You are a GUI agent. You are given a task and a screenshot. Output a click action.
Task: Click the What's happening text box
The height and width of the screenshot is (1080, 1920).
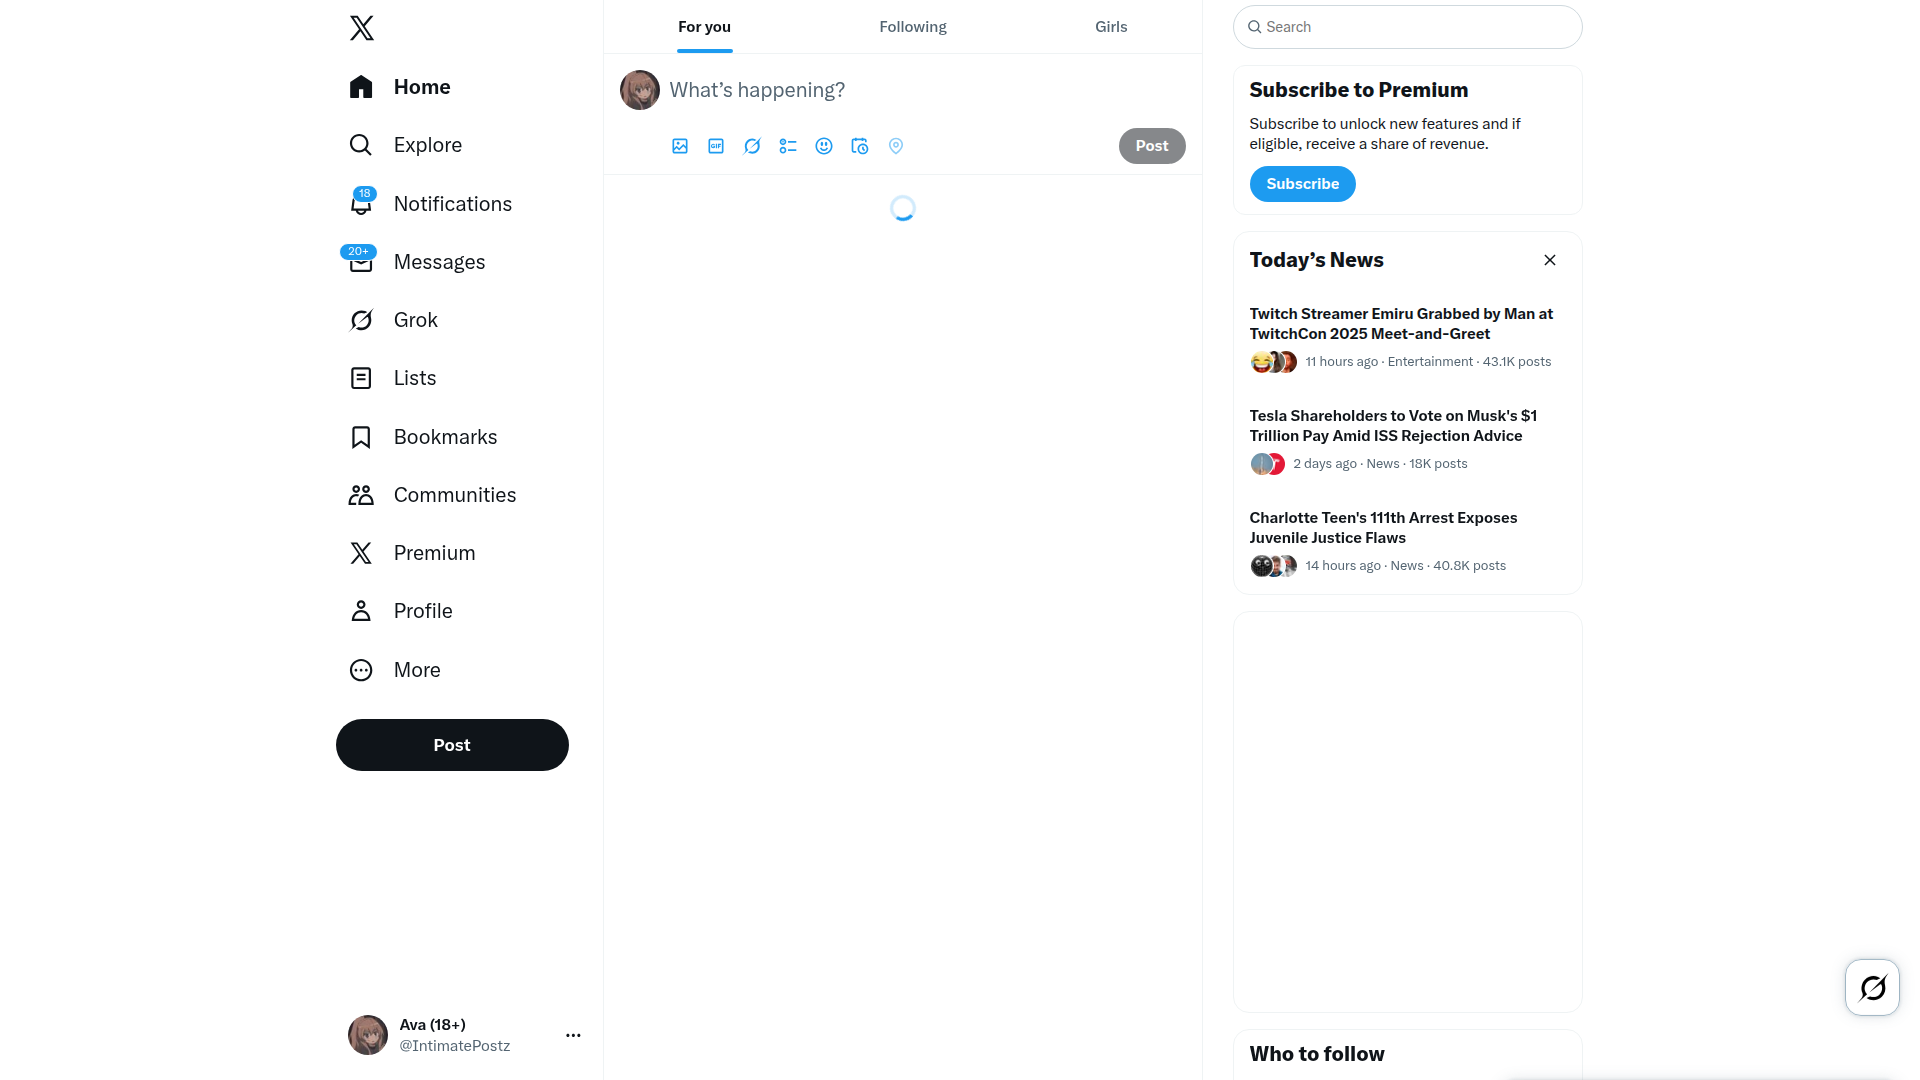(926, 90)
